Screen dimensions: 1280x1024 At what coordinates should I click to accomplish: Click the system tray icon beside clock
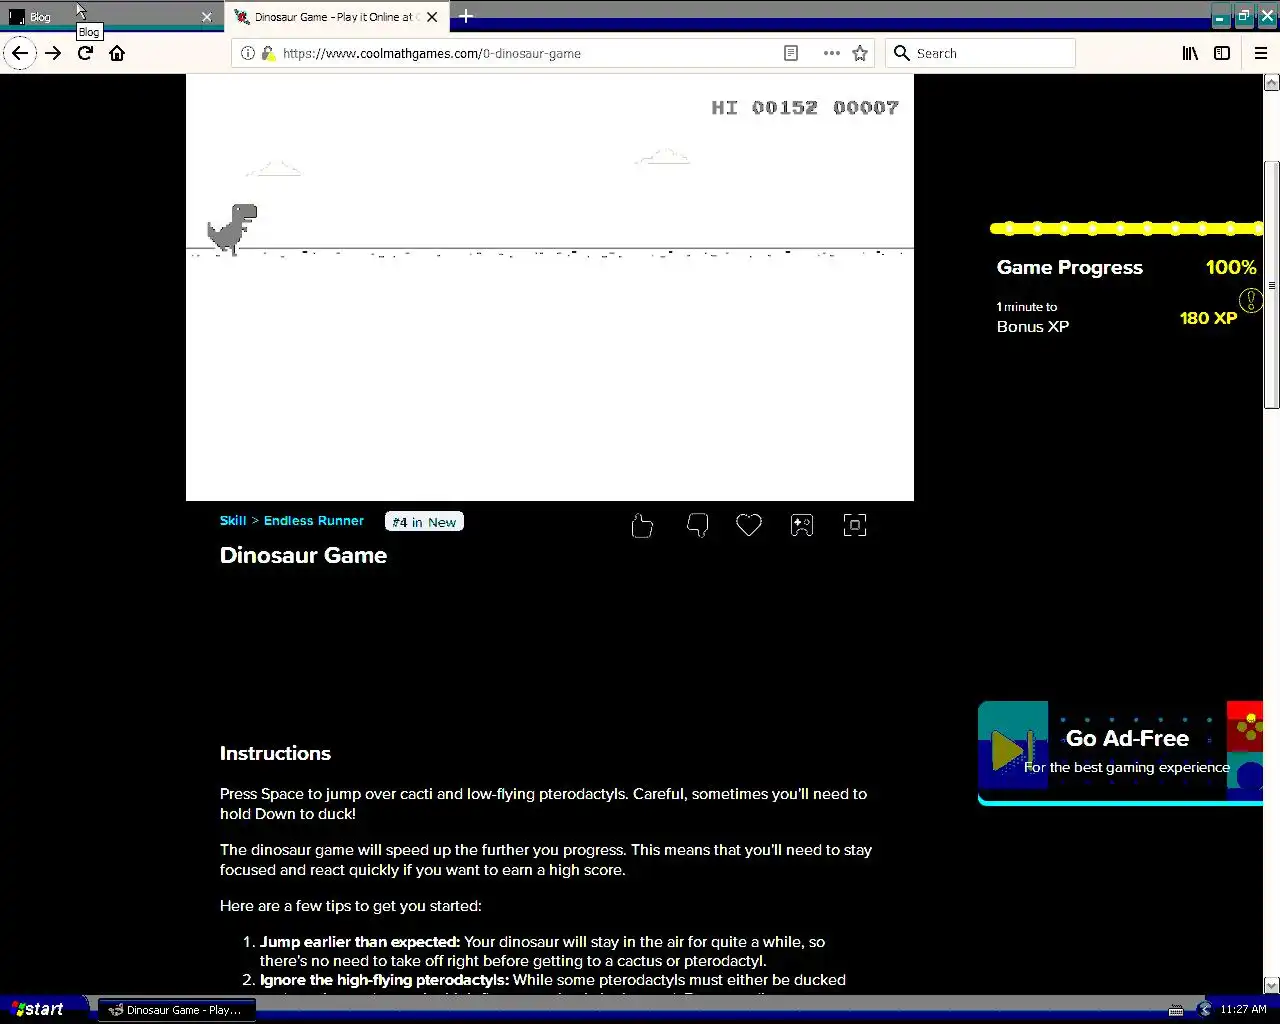(x=1204, y=1010)
